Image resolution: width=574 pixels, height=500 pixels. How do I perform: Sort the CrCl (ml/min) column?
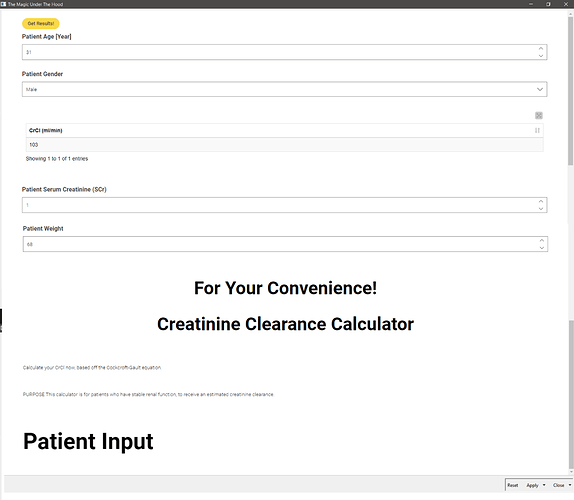pyautogui.click(x=537, y=130)
